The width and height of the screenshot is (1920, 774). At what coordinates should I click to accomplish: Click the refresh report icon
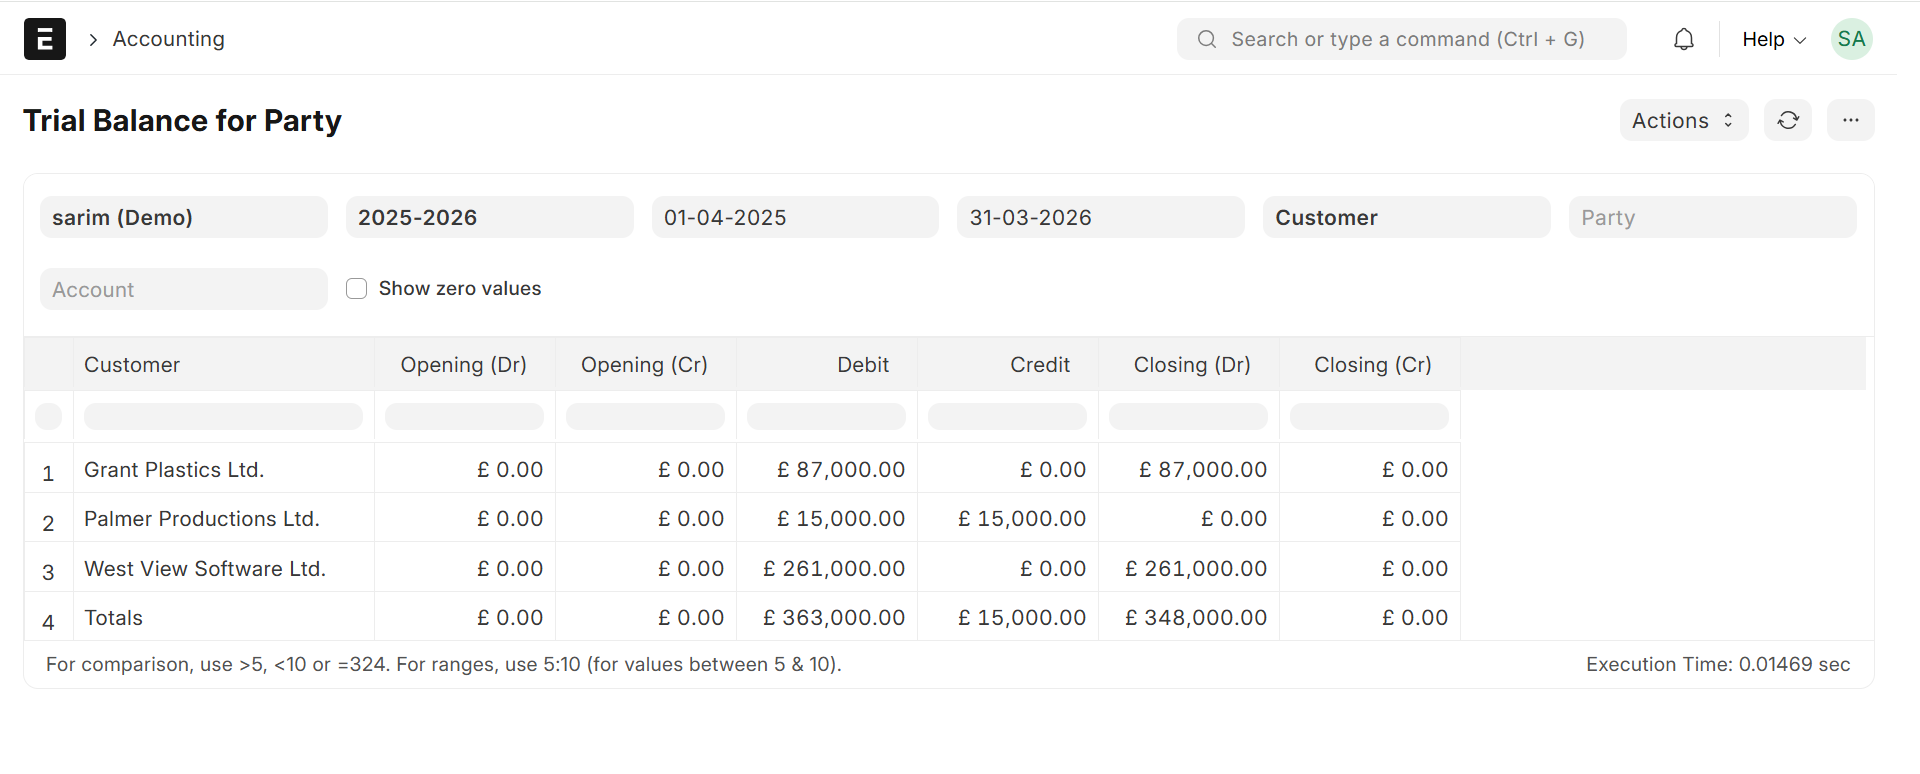pos(1787,120)
